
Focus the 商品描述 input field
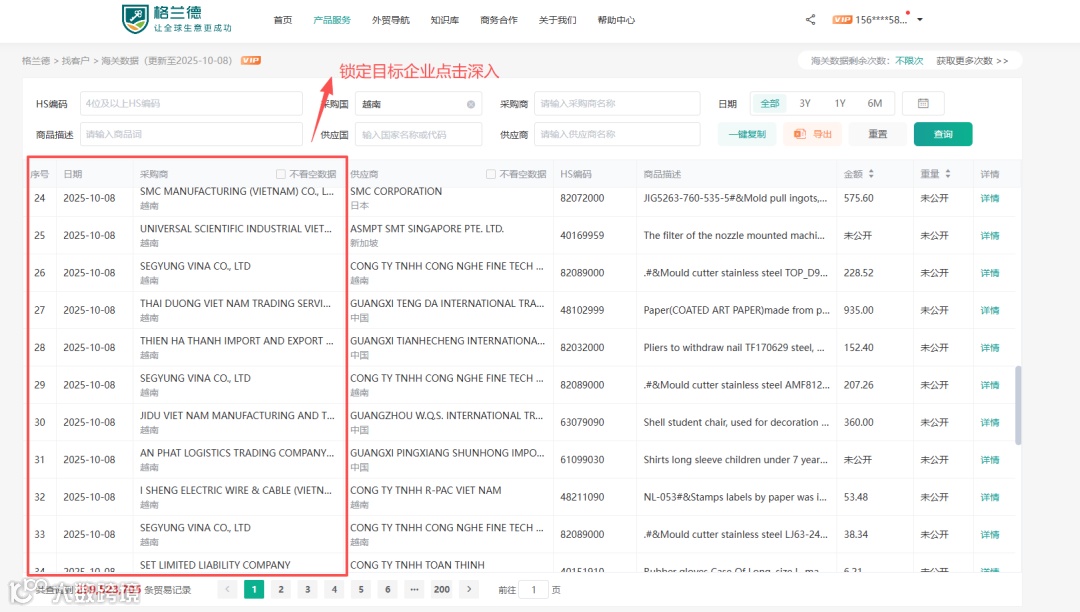(191, 134)
